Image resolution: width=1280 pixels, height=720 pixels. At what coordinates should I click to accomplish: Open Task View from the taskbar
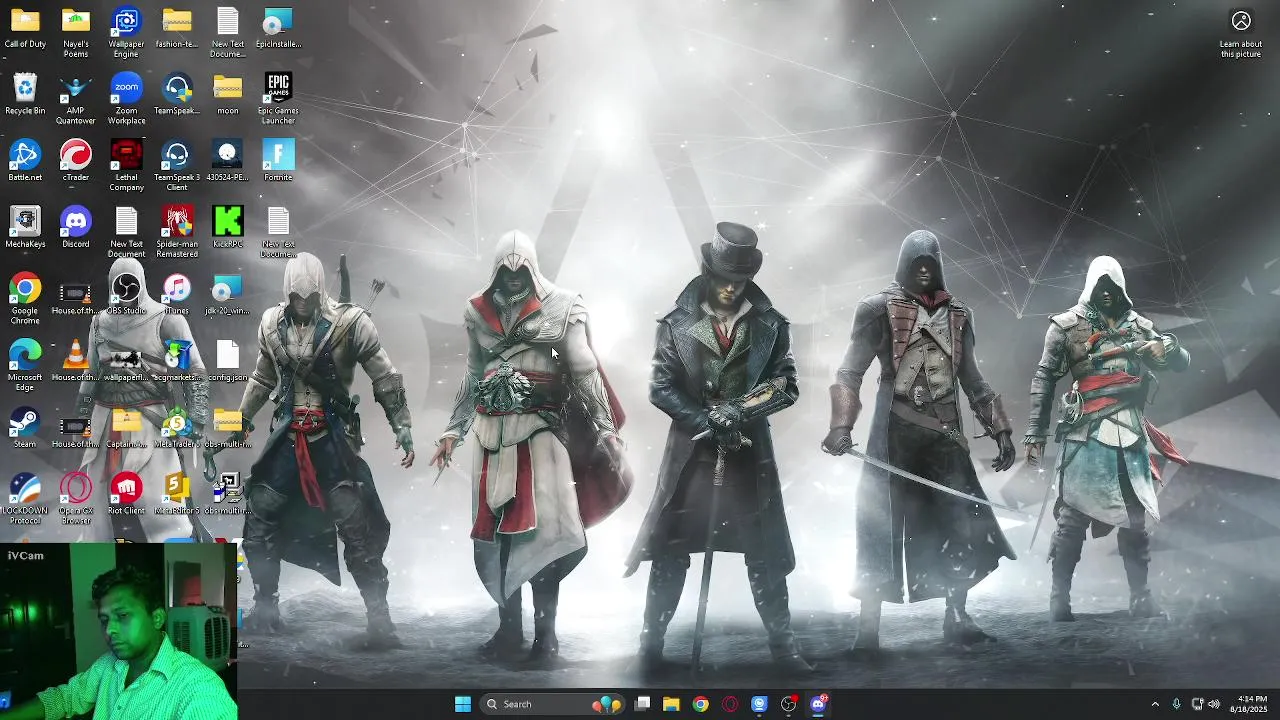click(x=643, y=704)
